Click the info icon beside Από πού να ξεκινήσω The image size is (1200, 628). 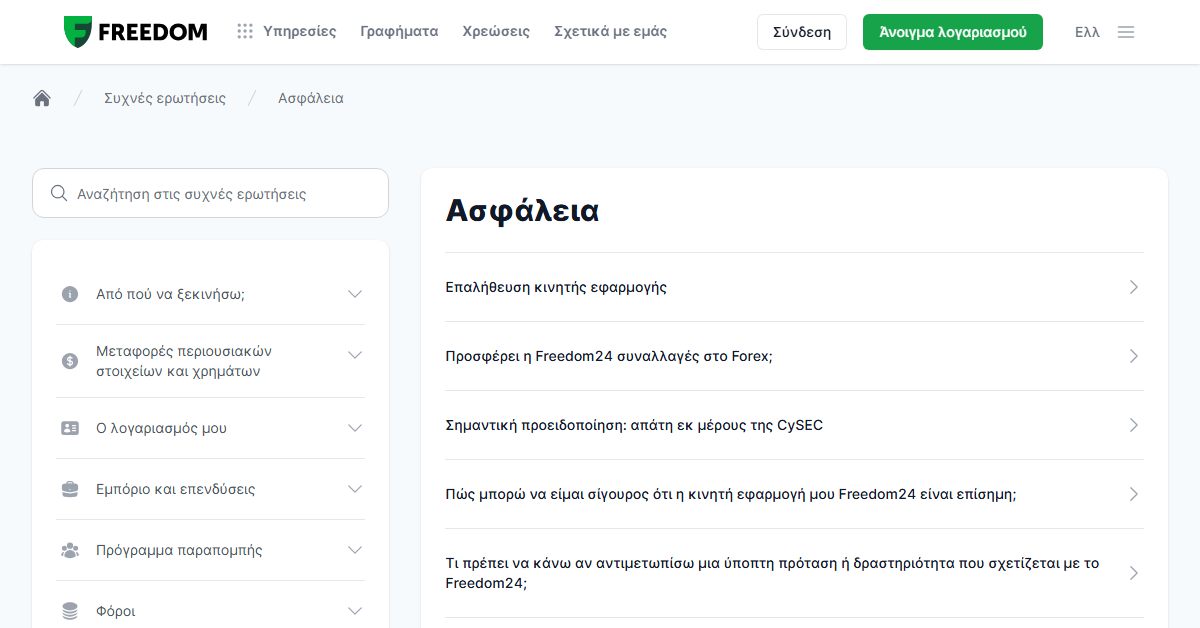click(x=70, y=294)
